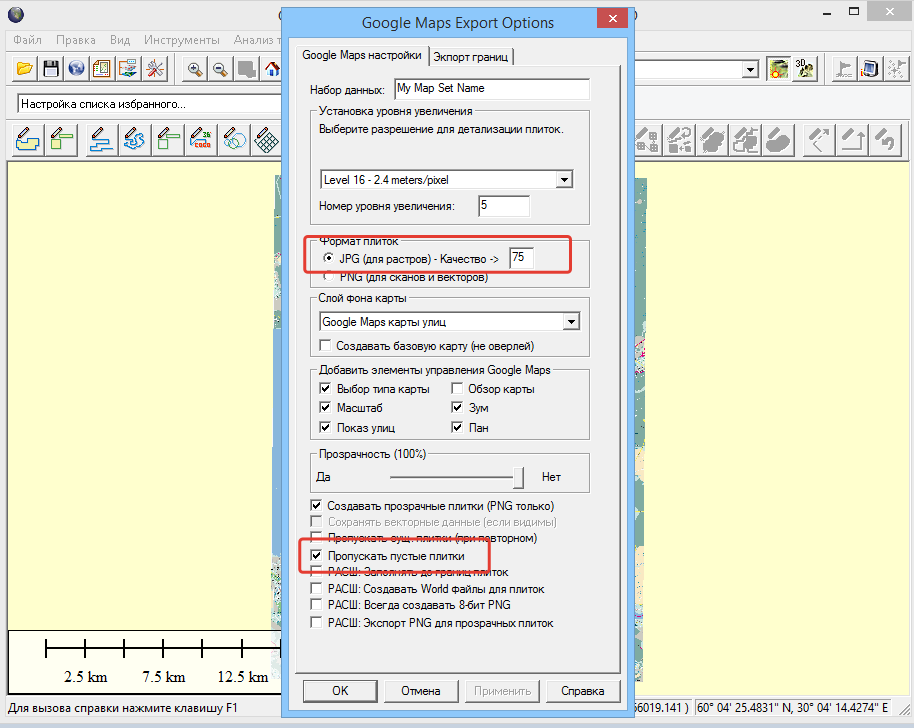Screen dimensions: 914x728
Task: Click the transparency slider handle
Action: (x=518, y=477)
